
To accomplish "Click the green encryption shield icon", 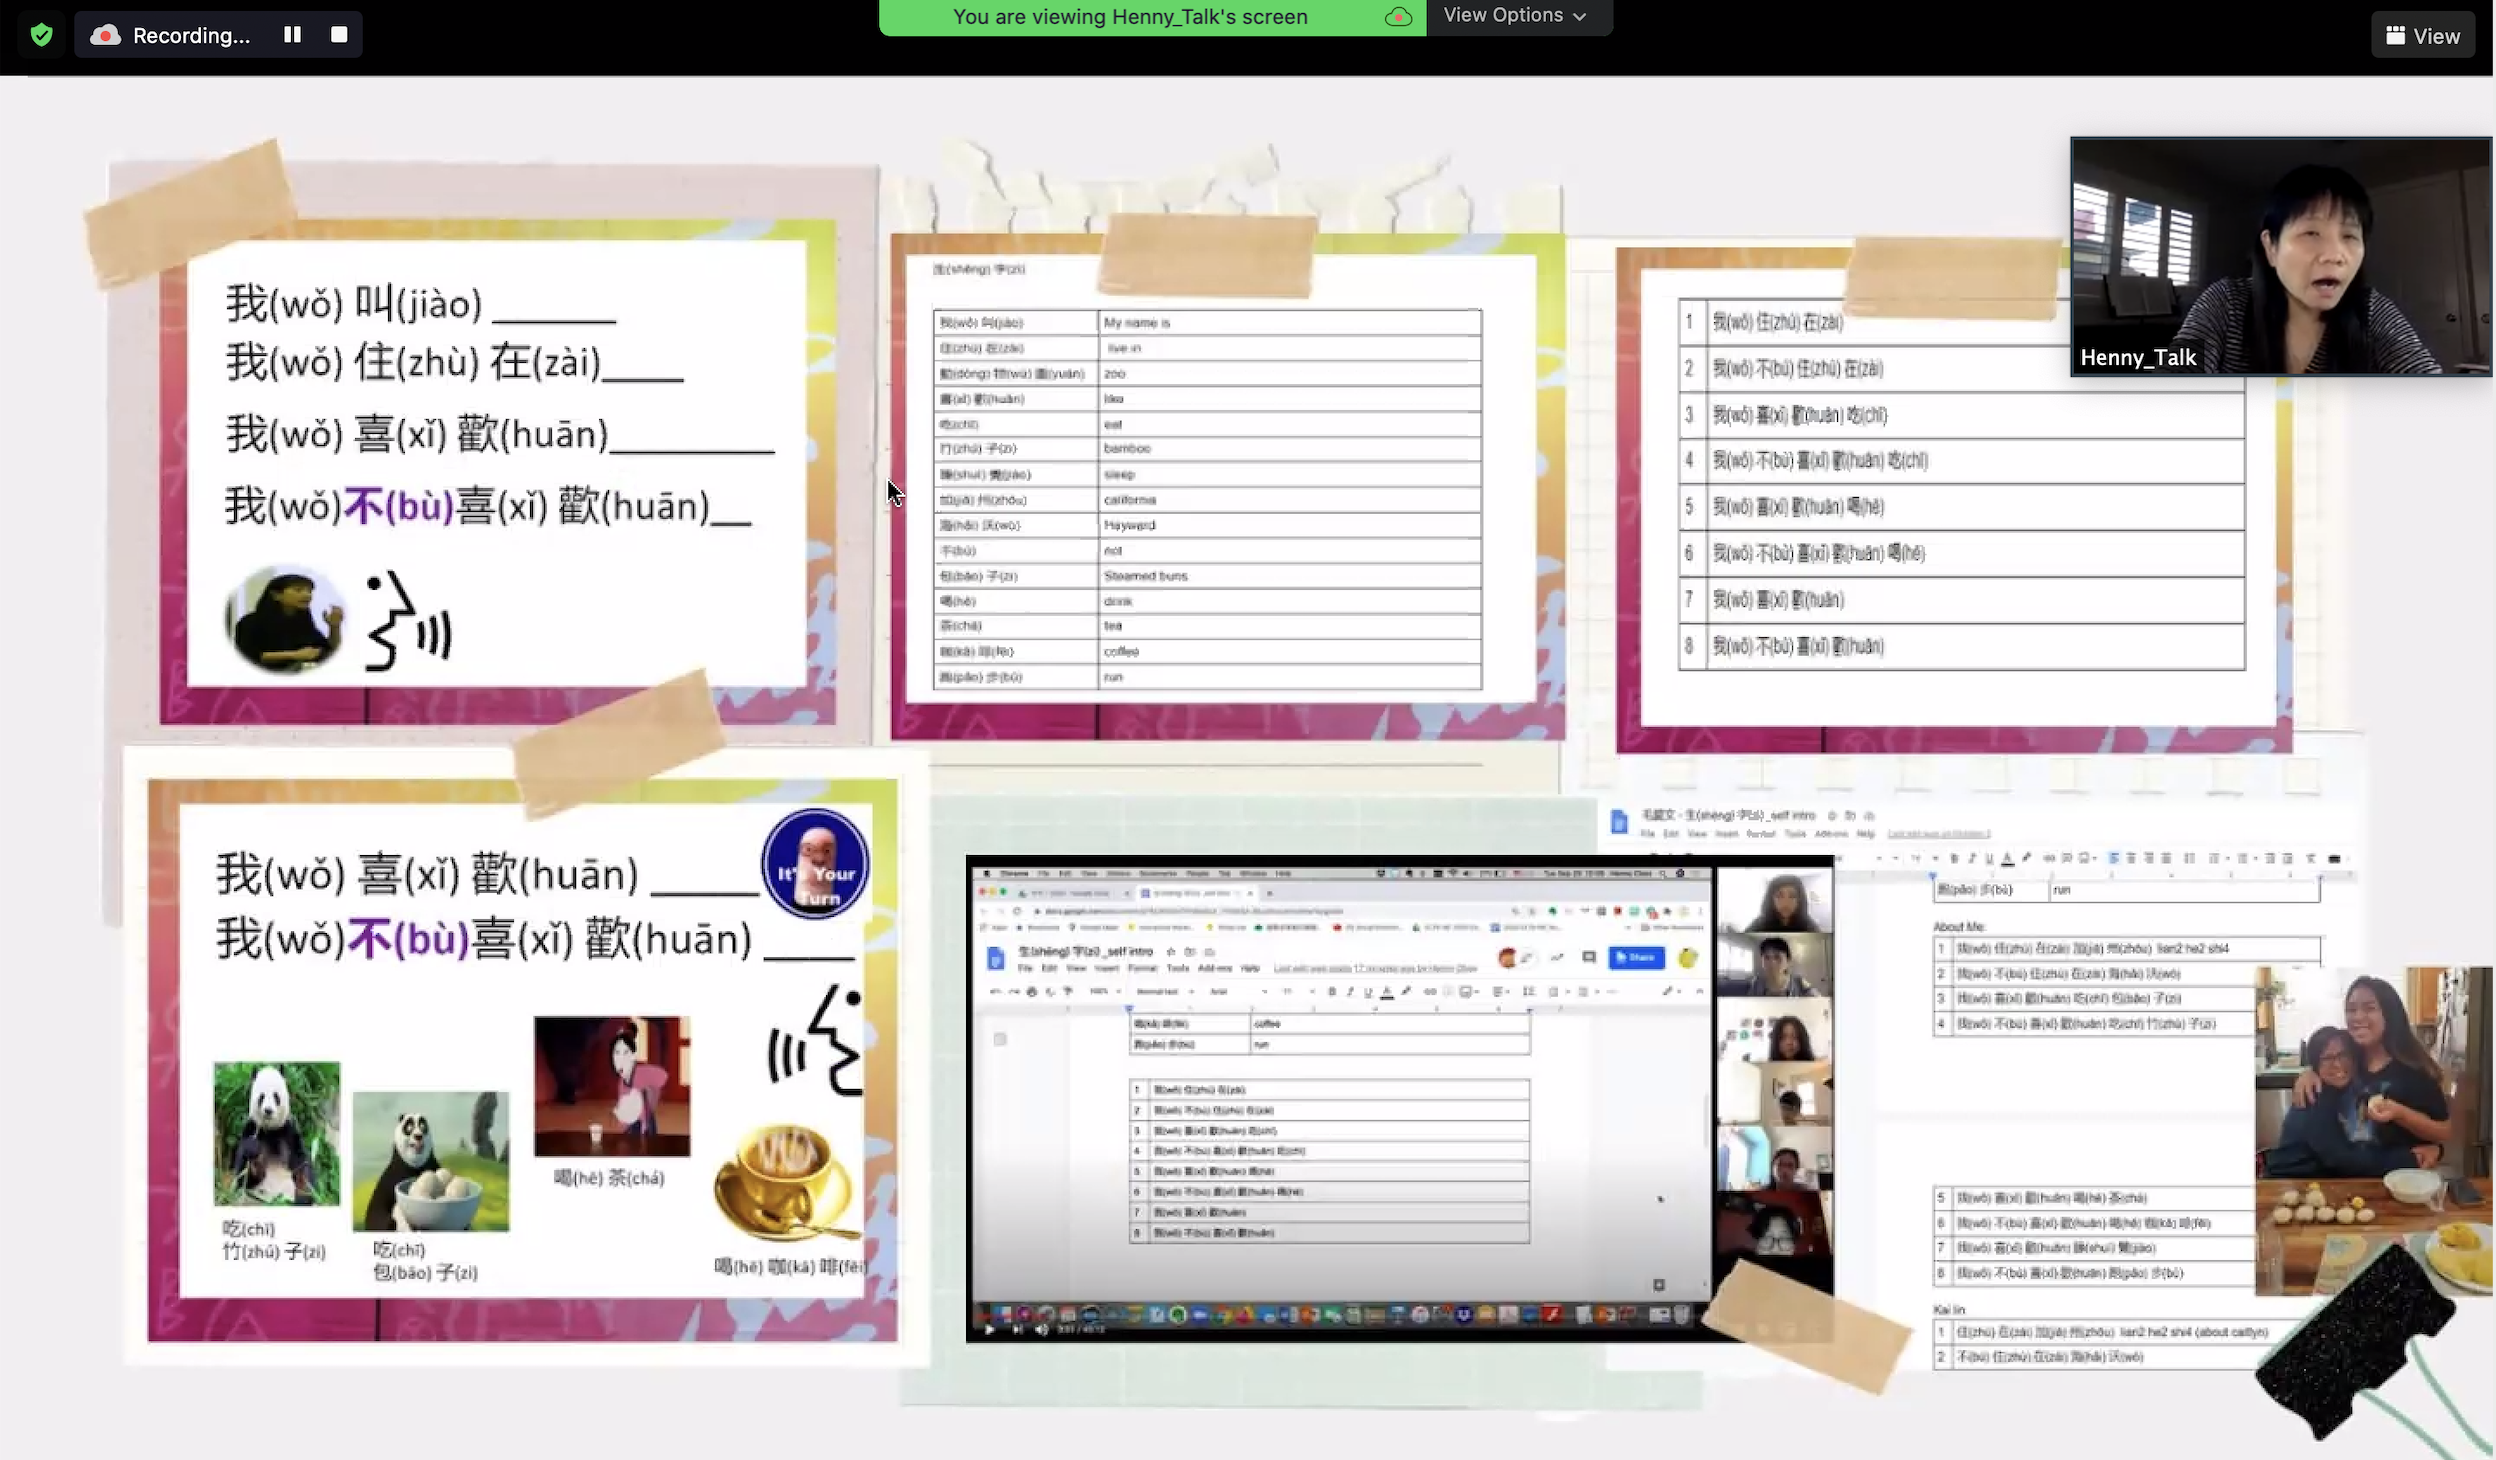I will point(41,35).
